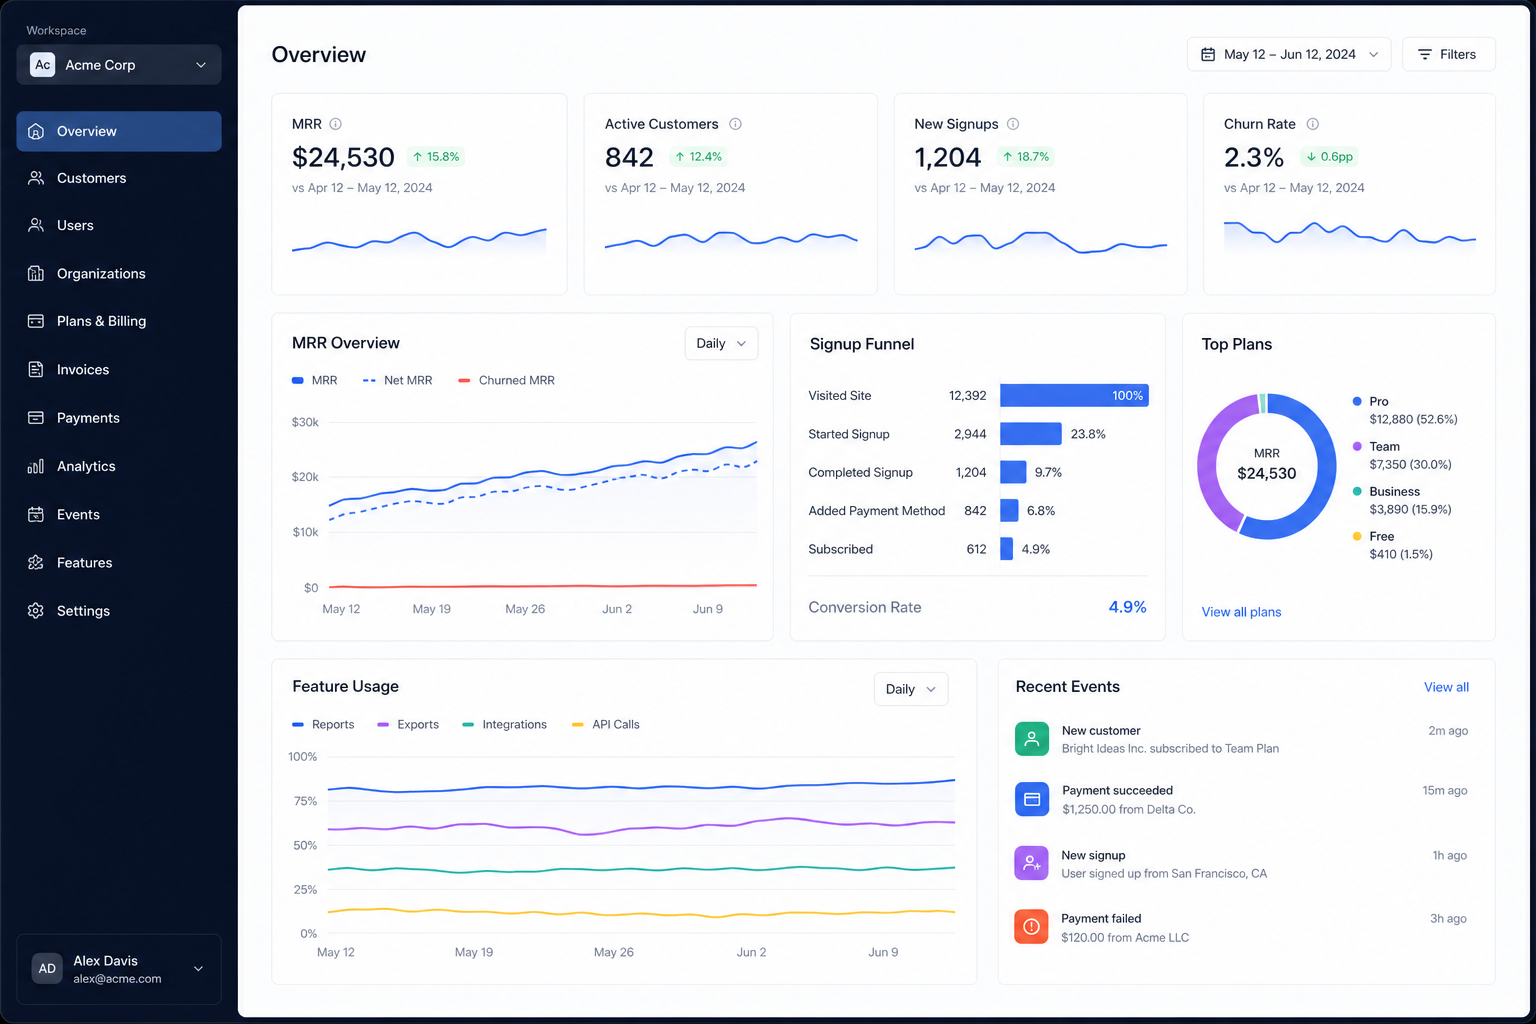Click the 4.9% Conversion Rate value
Image resolution: width=1536 pixels, height=1024 pixels.
tap(1127, 607)
